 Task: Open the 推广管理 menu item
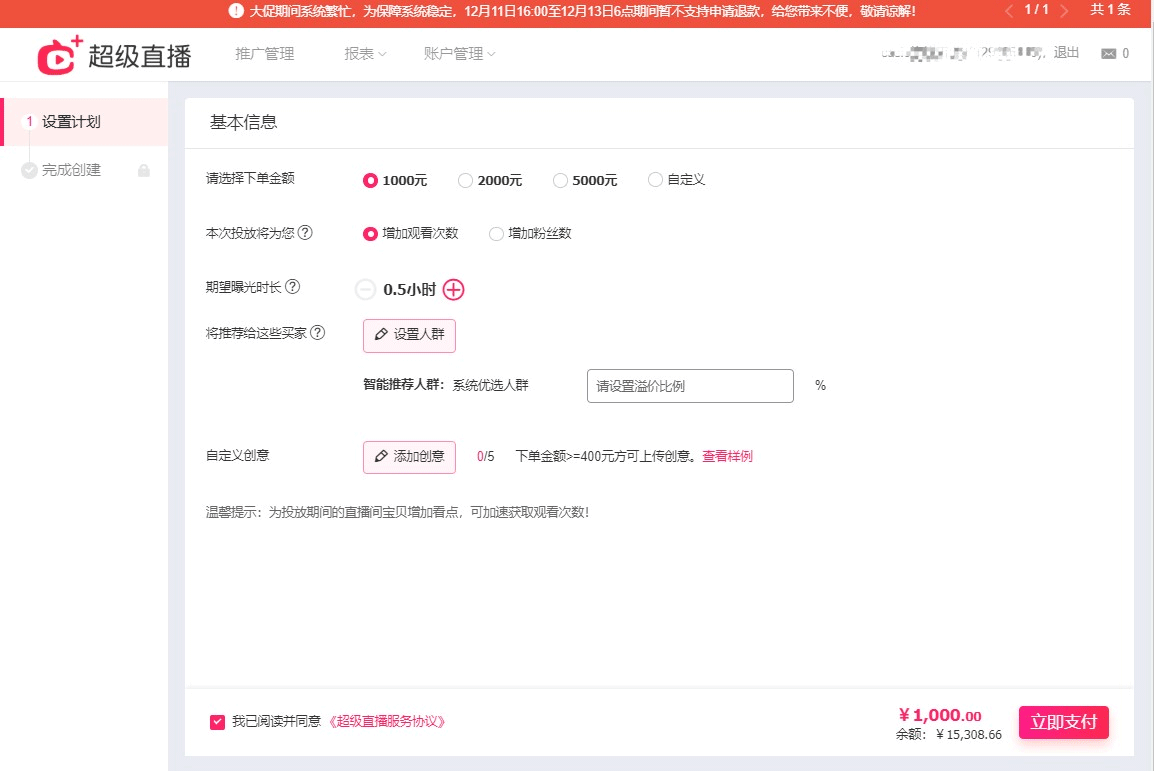(x=265, y=54)
